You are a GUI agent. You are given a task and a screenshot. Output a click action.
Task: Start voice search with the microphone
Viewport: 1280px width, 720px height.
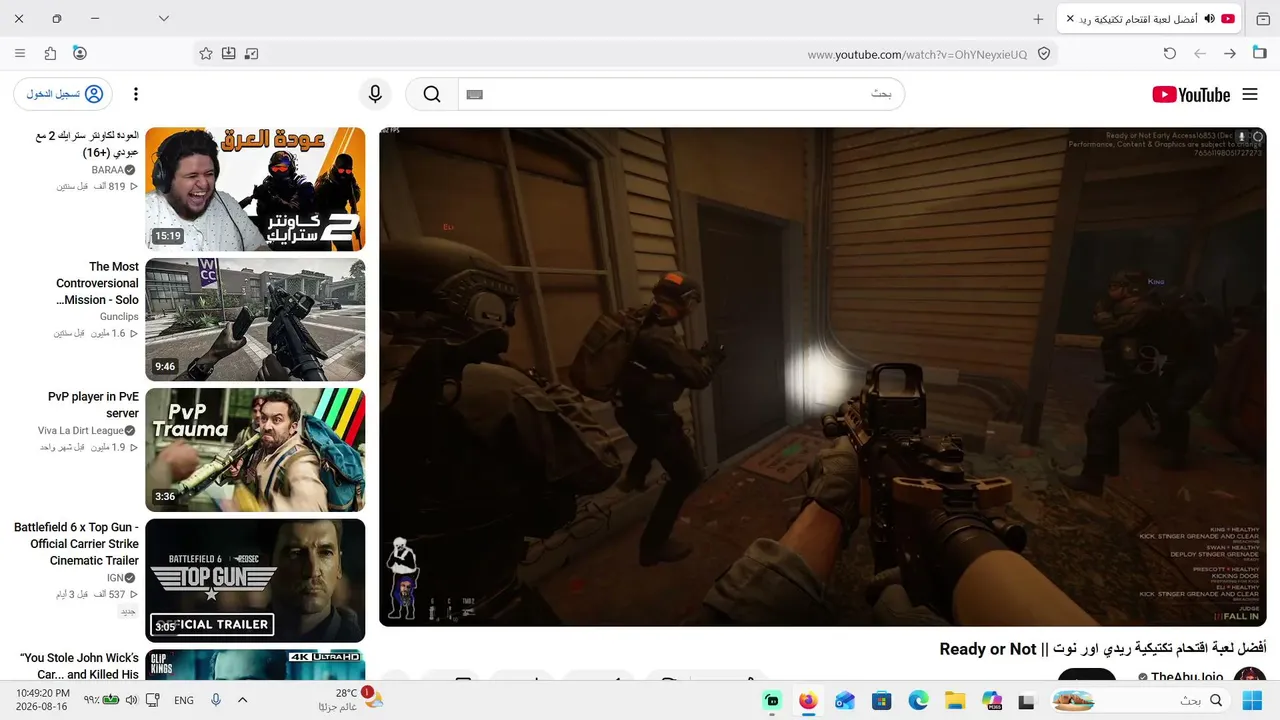375,94
